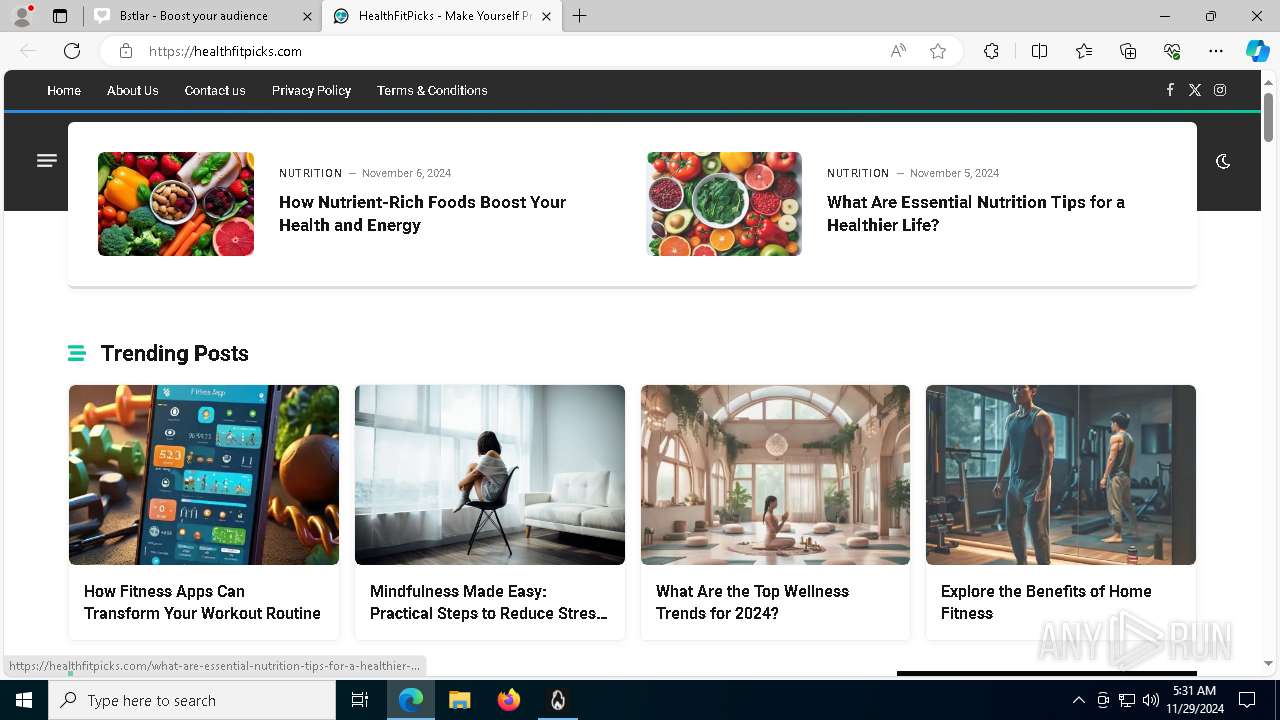The image size is (1280, 720).
Task: Open Favorites list icon
Action: (1084, 51)
